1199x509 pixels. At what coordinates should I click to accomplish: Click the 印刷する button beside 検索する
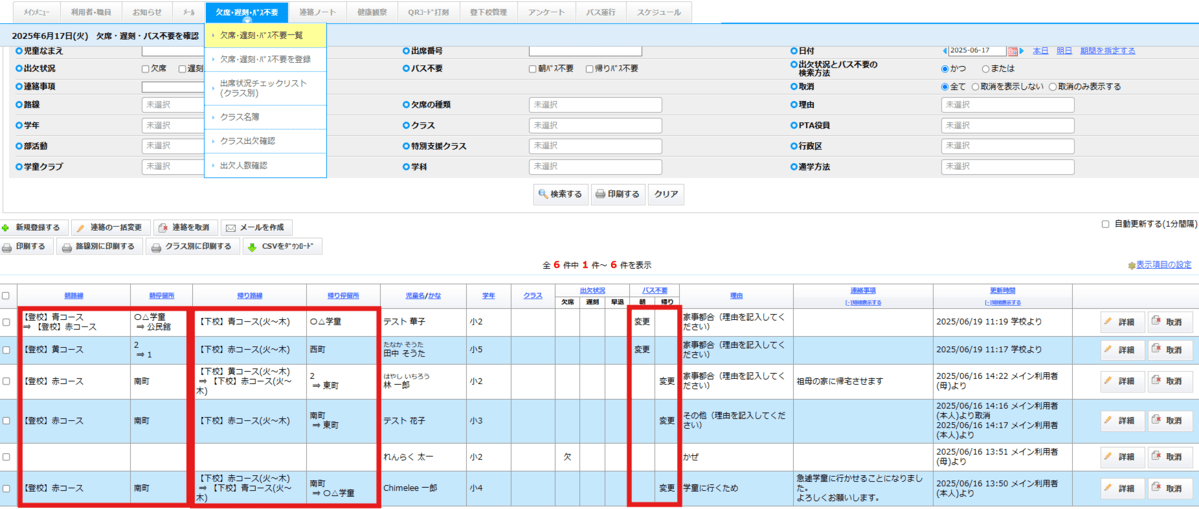click(x=617, y=194)
